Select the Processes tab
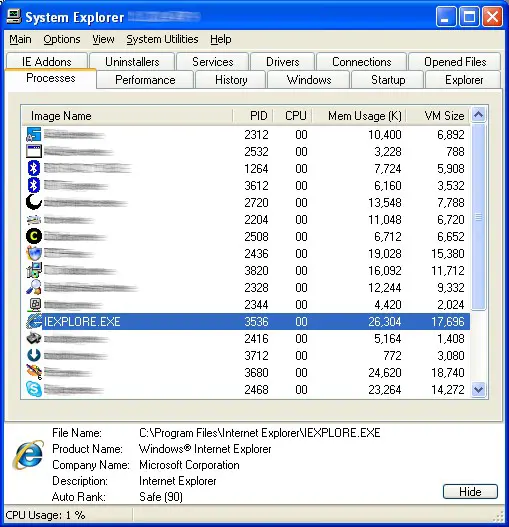 click(x=51, y=78)
